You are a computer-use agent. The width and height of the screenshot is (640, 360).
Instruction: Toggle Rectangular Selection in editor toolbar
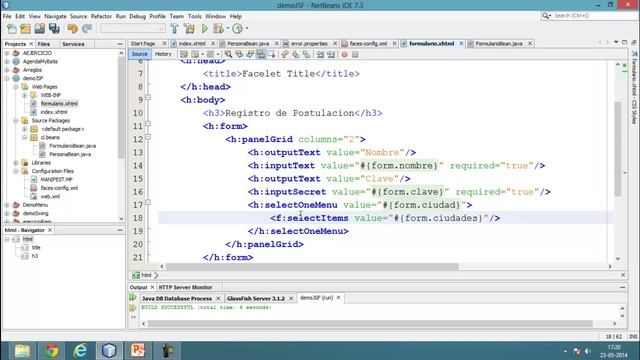click(271, 54)
